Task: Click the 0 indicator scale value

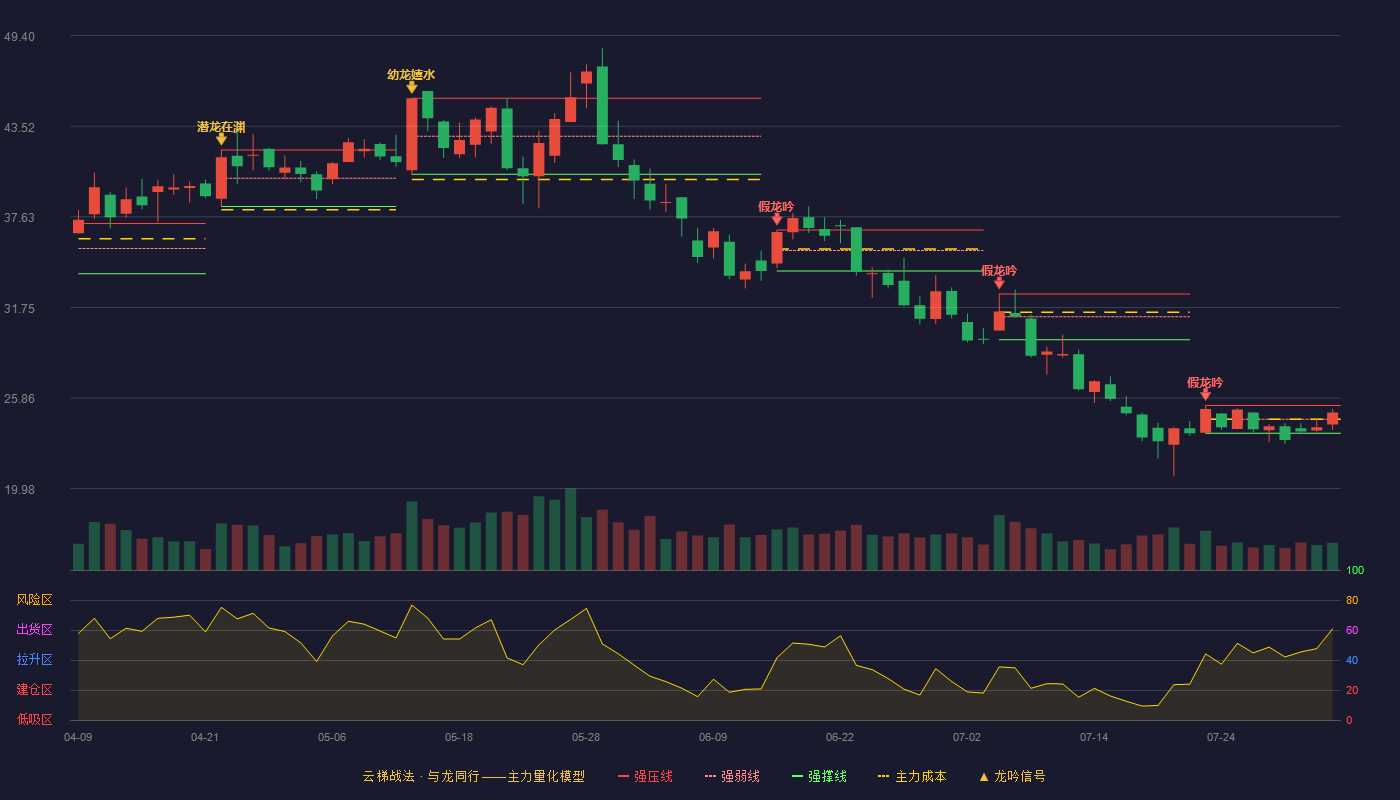Action: (x=1349, y=720)
